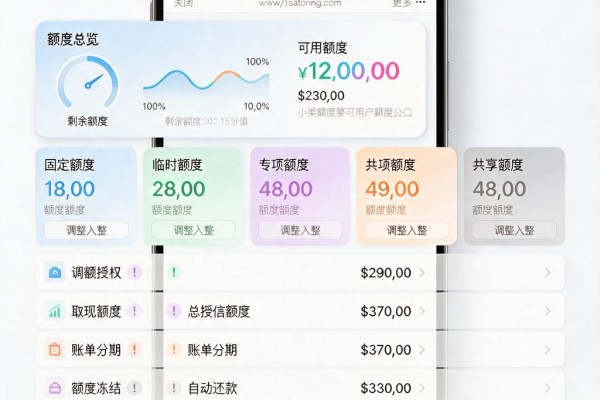Click red alert badge beside 账单分期 icon row
The image size is (600, 400).
(x=134, y=349)
